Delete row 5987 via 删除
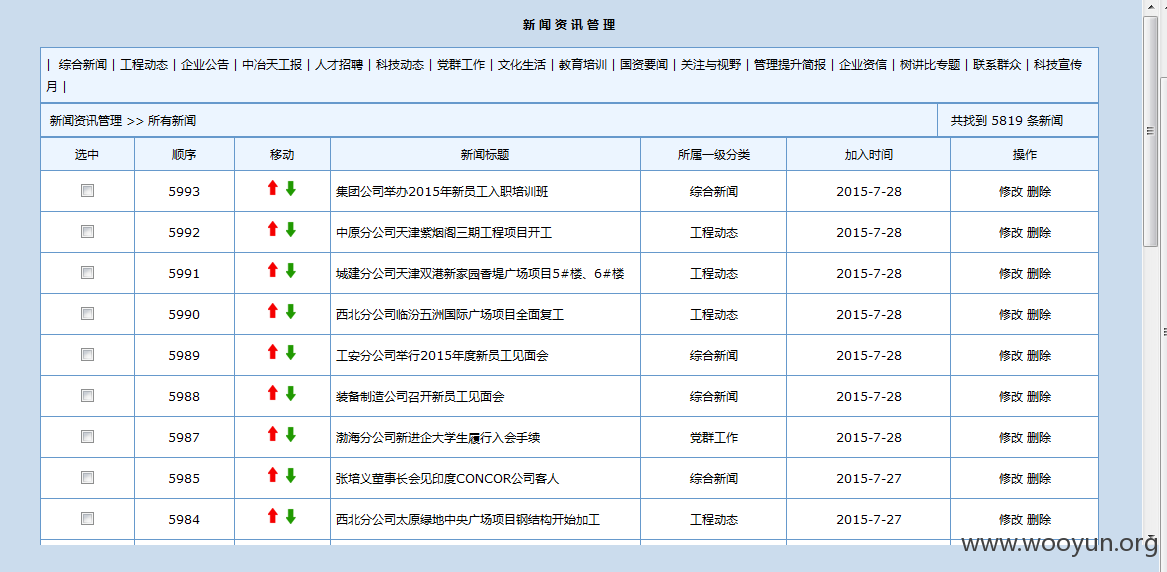 pos(1039,437)
